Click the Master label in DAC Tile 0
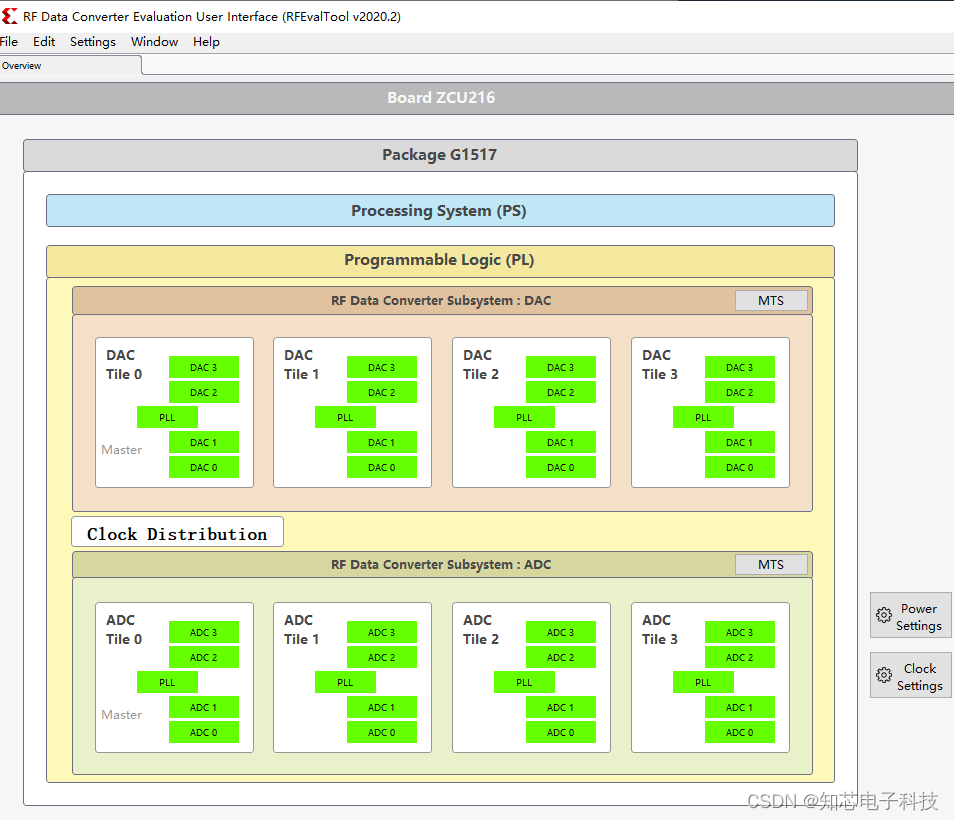954x820 pixels. [122, 450]
